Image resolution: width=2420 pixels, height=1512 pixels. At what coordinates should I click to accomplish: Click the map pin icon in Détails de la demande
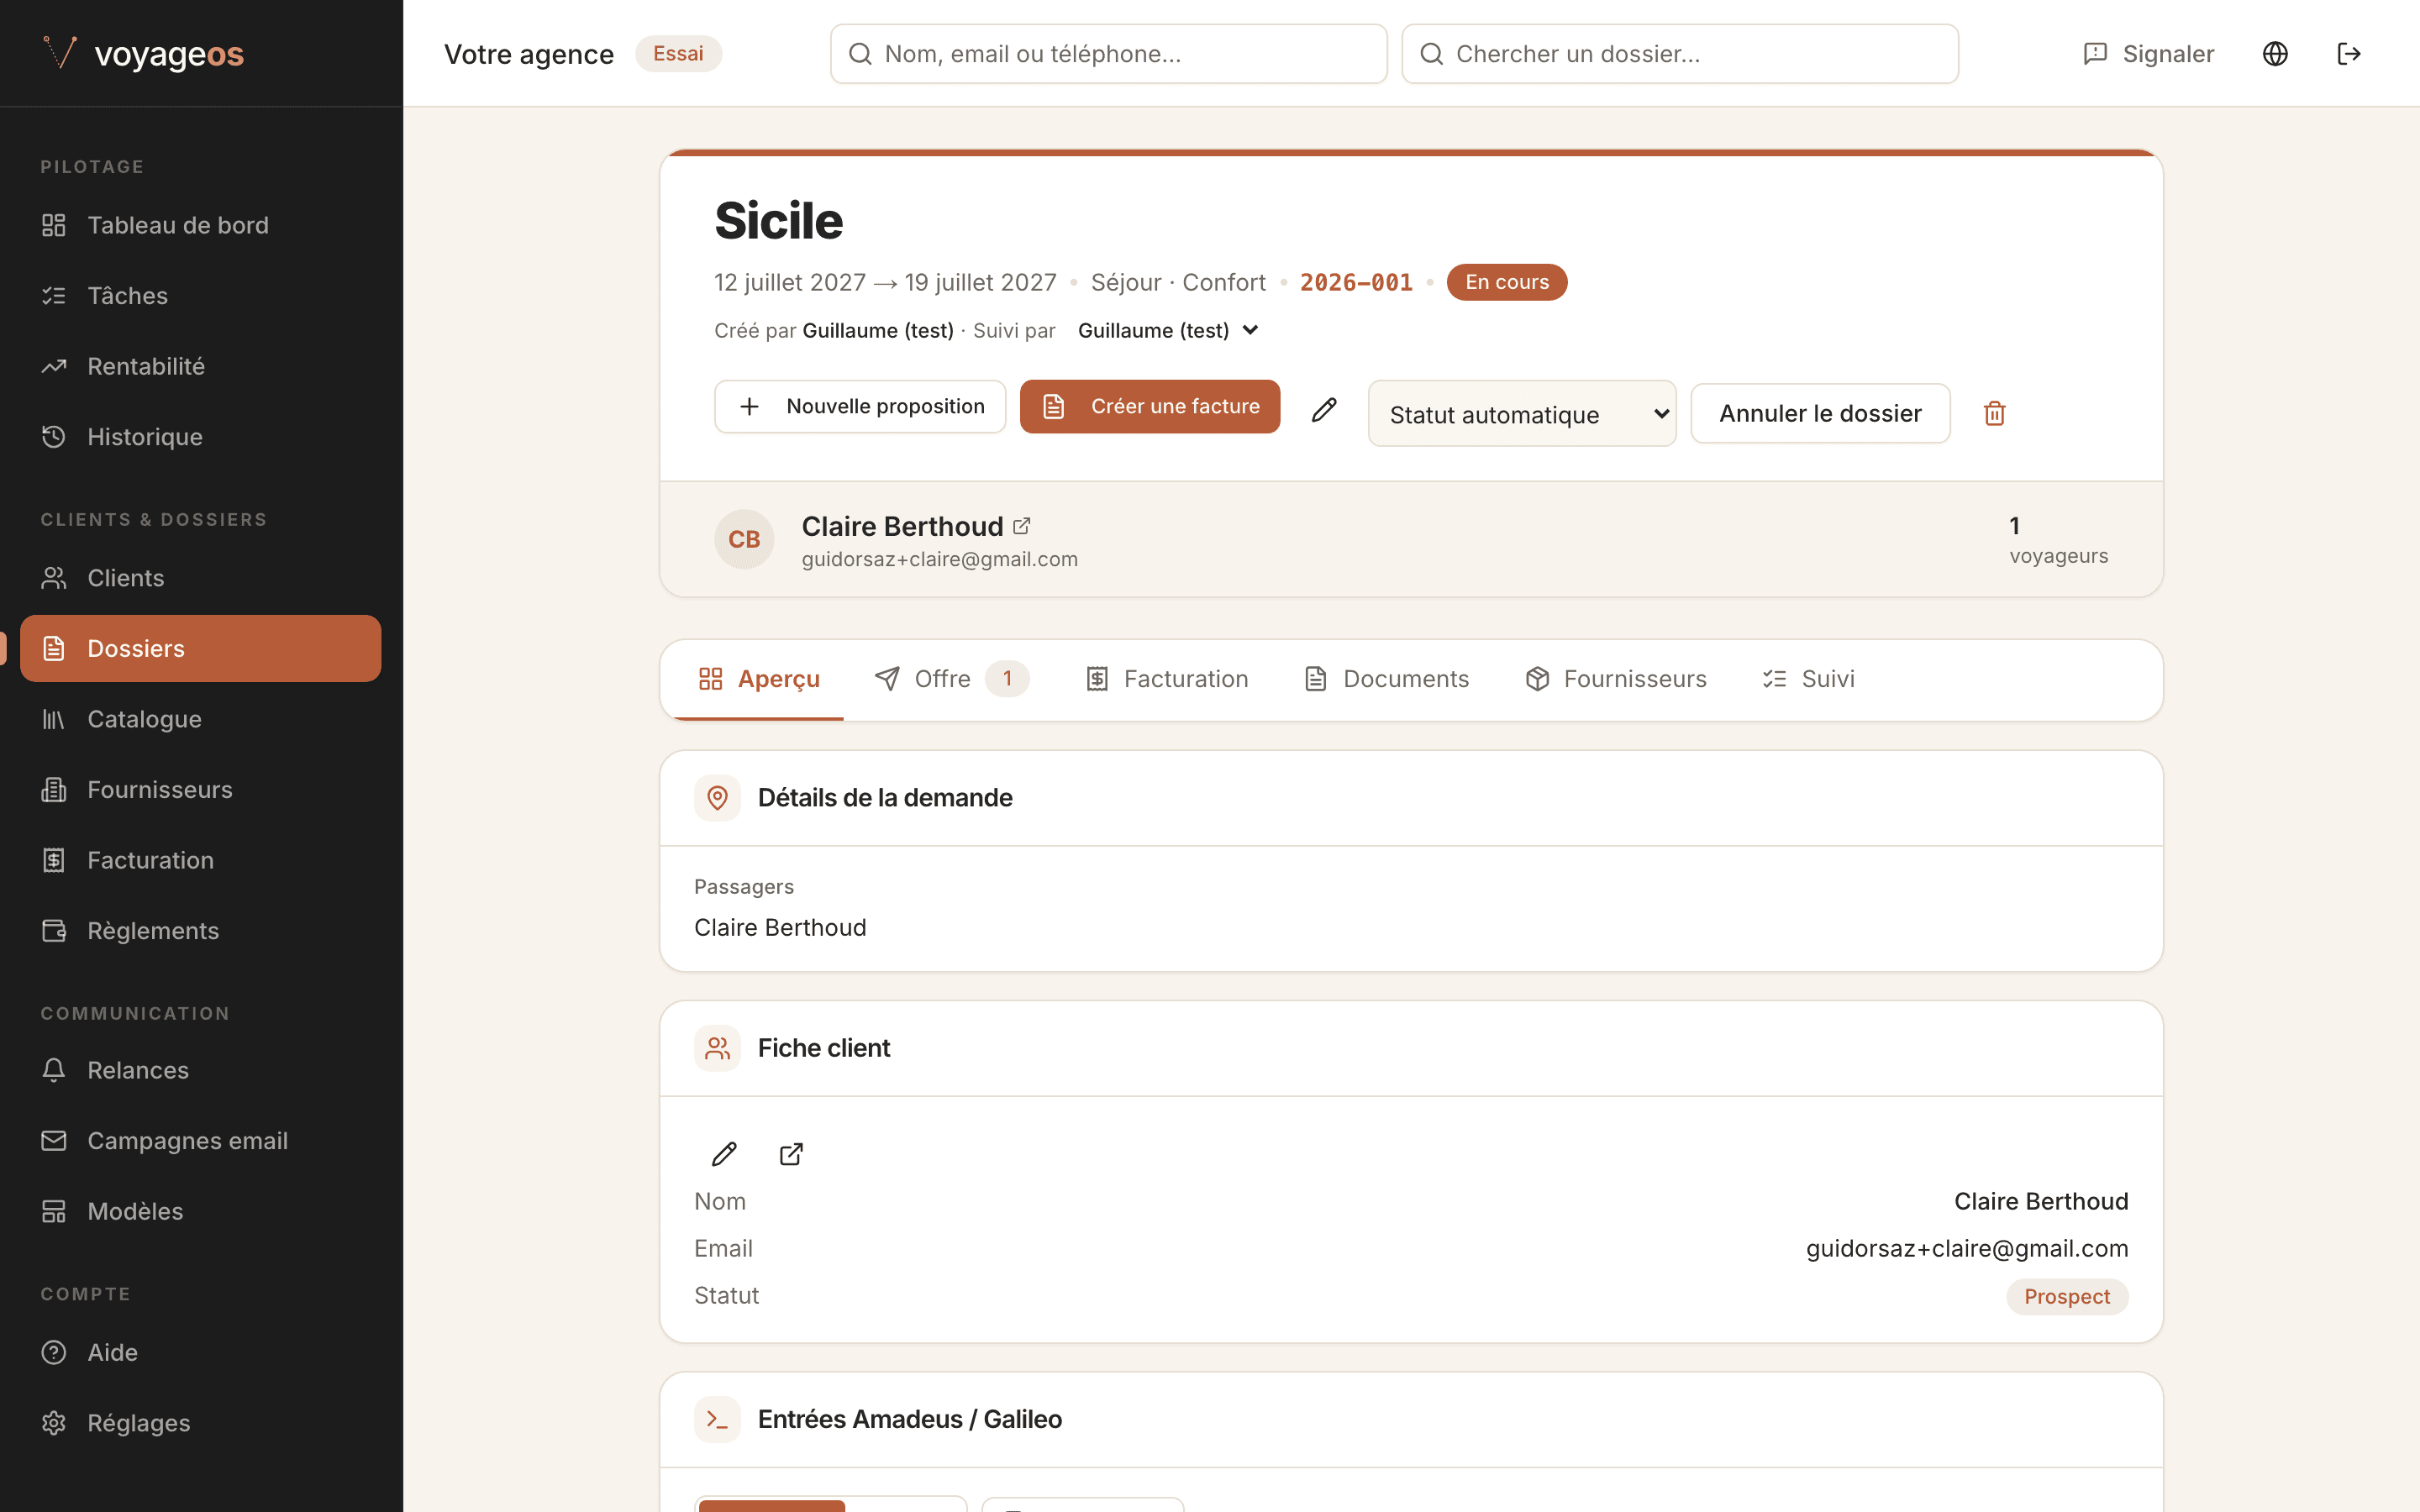pos(717,798)
